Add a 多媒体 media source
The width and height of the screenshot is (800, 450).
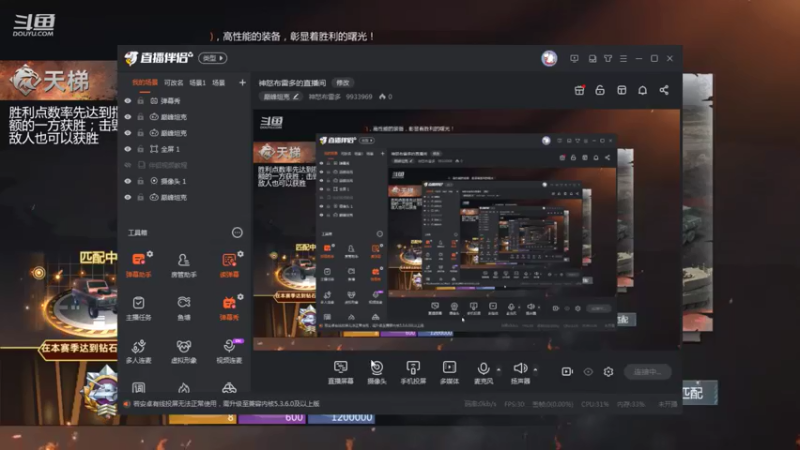pyautogui.click(x=449, y=372)
